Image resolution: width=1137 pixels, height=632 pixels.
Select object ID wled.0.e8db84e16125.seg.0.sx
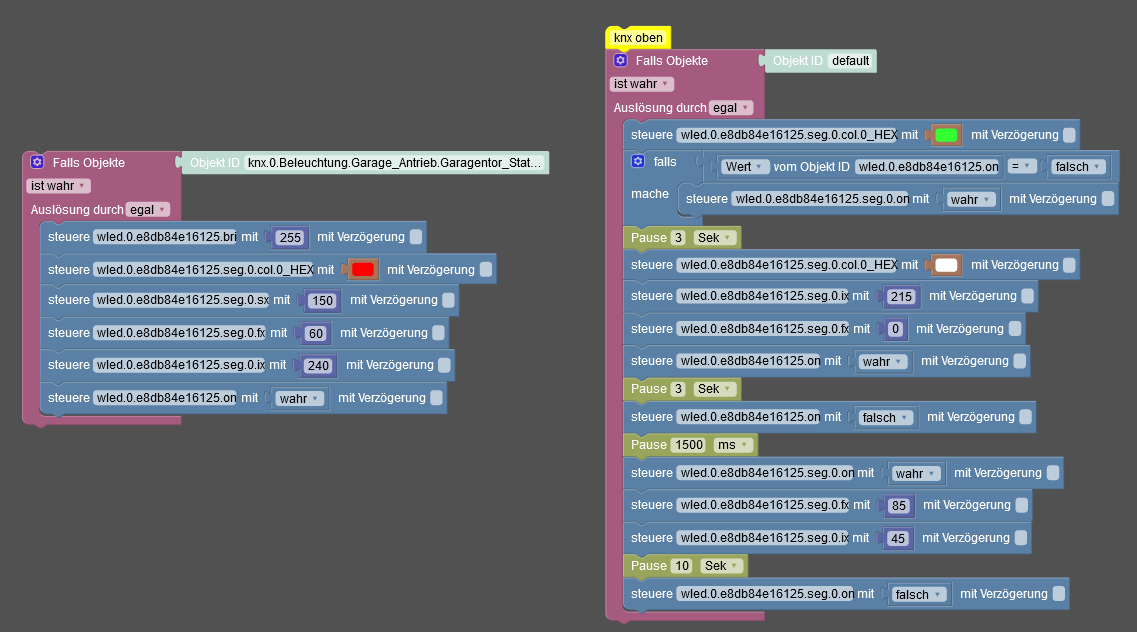pos(182,300)
